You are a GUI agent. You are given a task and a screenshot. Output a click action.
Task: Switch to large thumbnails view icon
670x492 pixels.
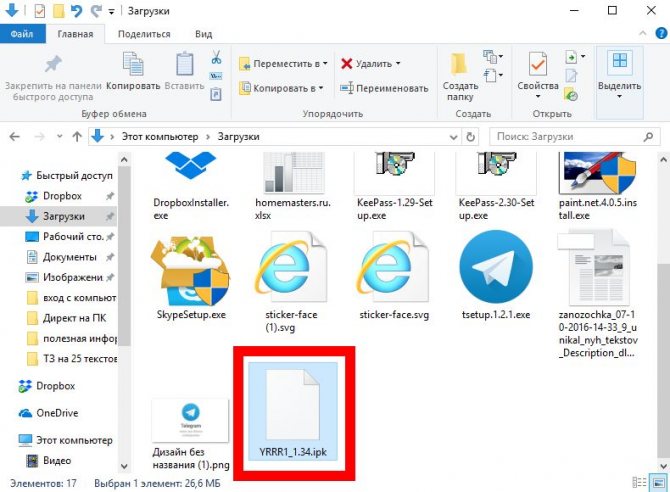[658, 483]
